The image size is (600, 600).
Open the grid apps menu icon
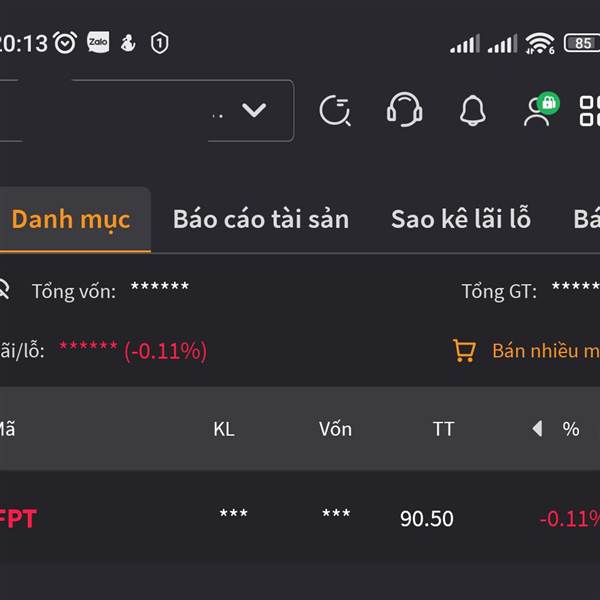pos(590,110)
